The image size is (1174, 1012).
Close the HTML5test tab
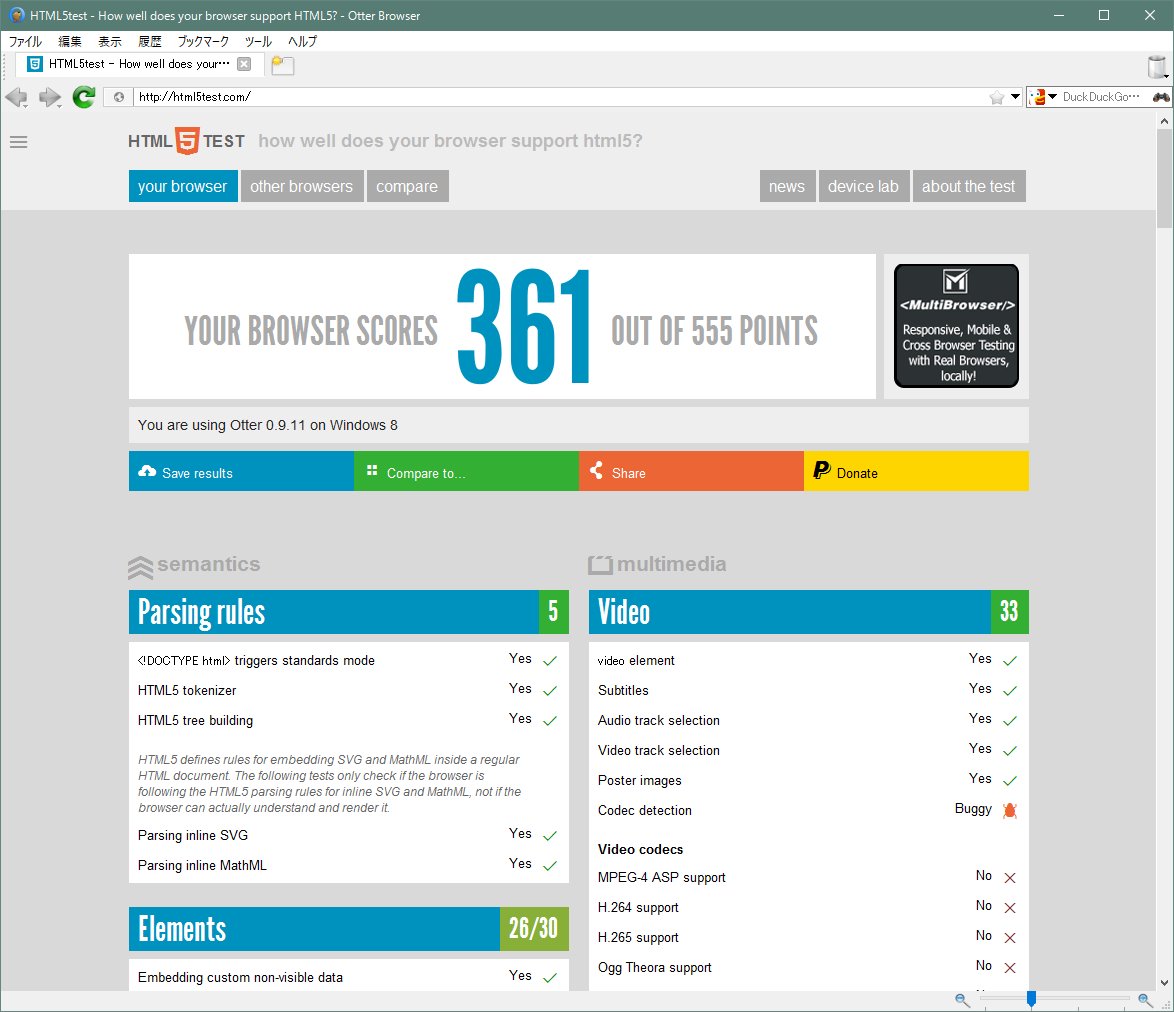pos(243,64)
